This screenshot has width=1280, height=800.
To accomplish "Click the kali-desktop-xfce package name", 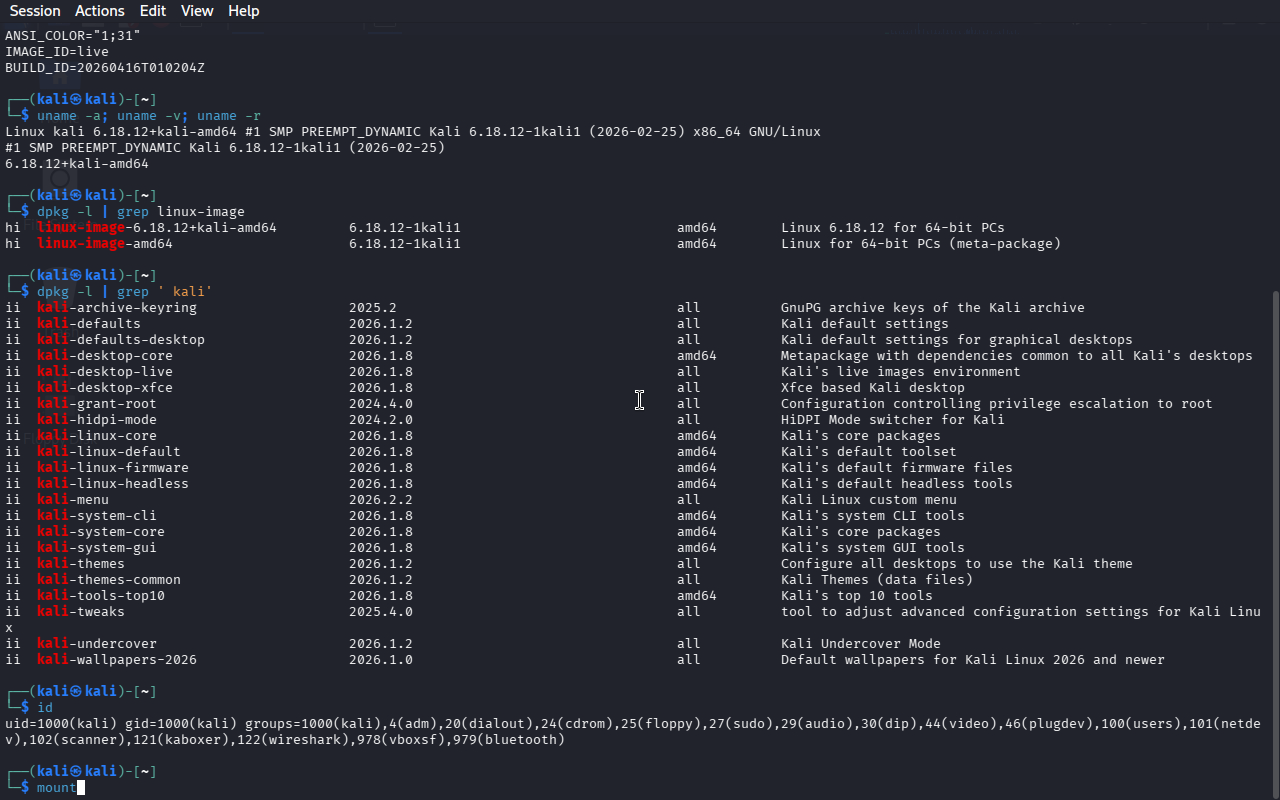I will (x=105, y=388).
